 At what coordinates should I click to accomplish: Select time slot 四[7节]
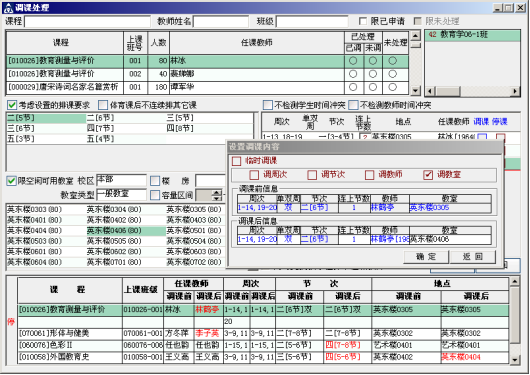tap(100, 128)
